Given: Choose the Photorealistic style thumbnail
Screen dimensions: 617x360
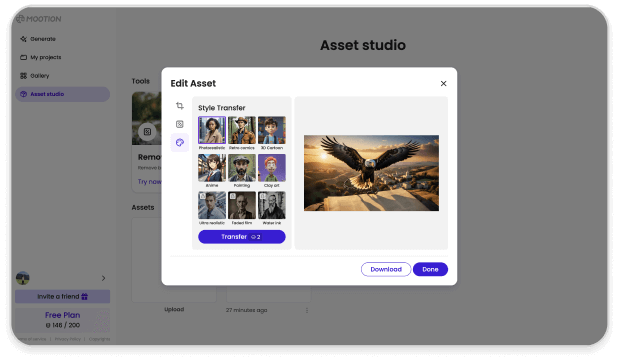Looking at the screenshot, I should coord(212,130).
